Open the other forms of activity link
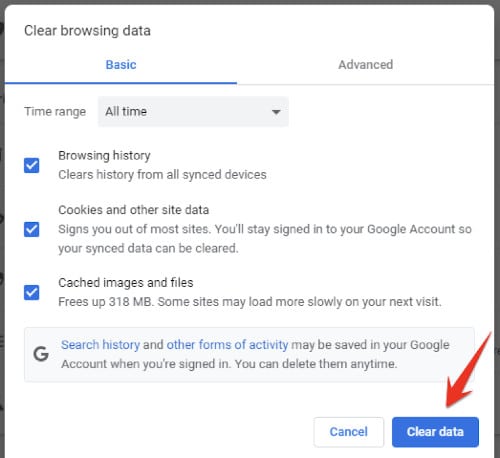The image size is (500, 458). pos(227,345)
